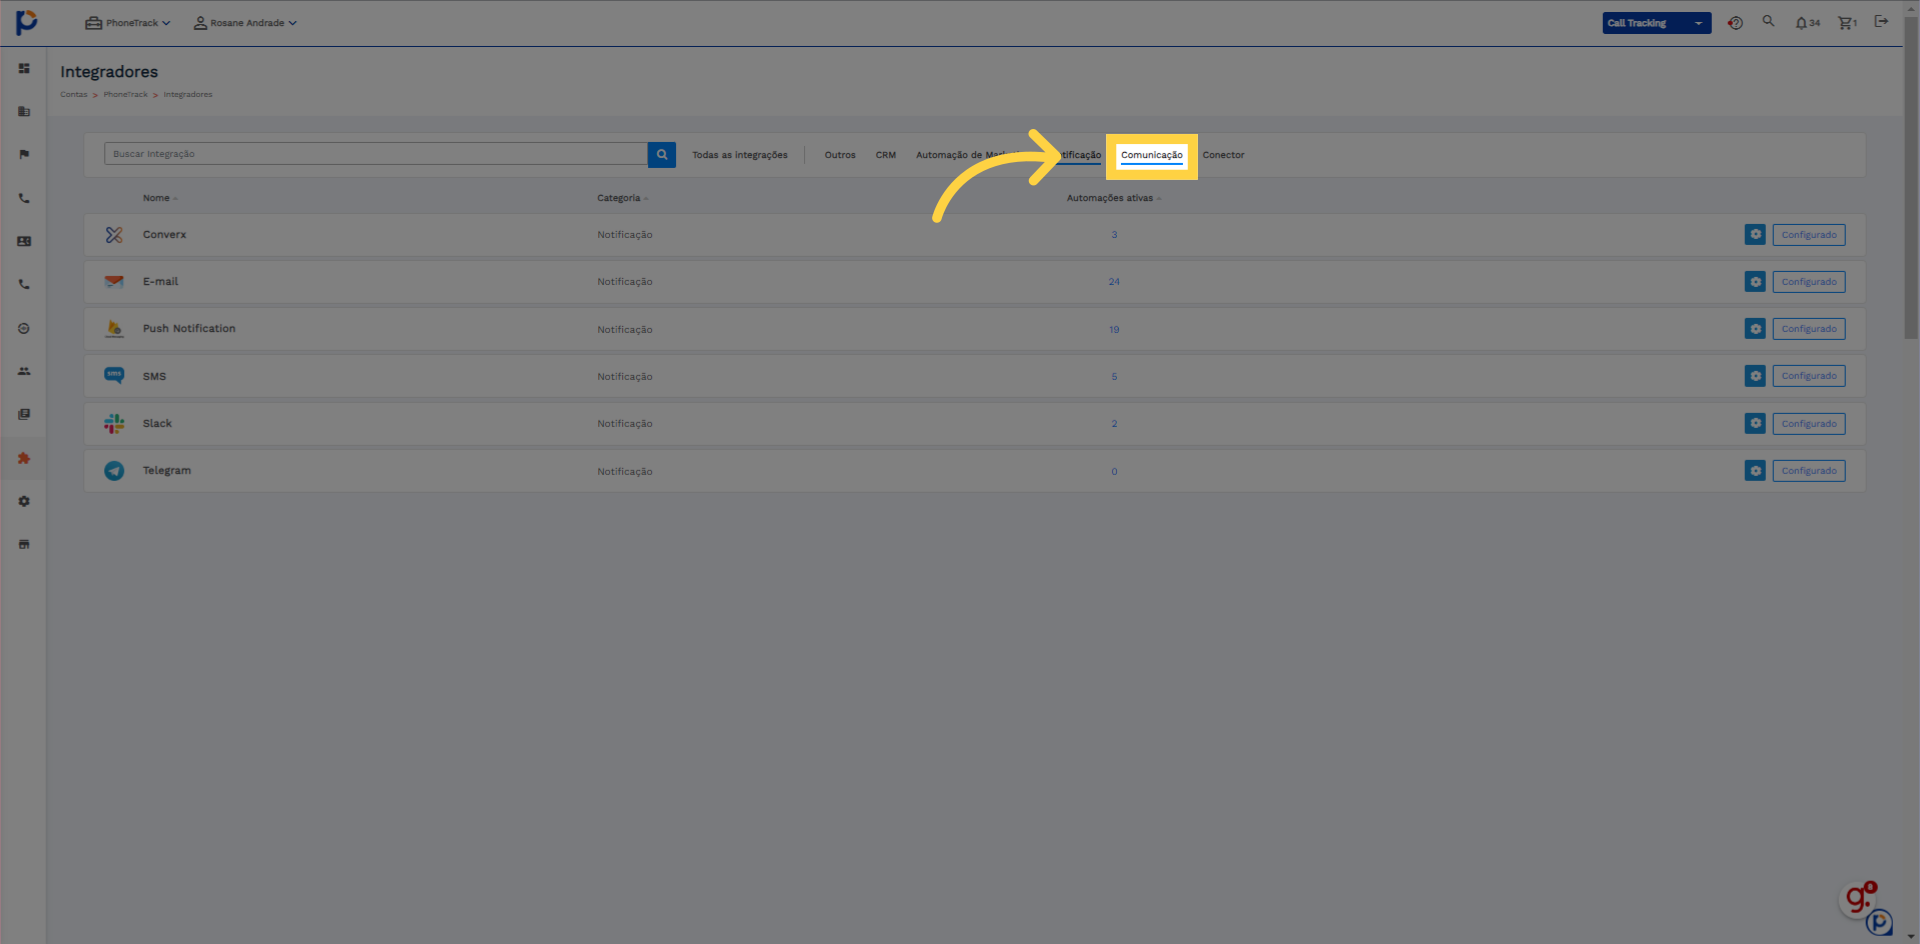Open the contact card icon in sidebar

(24, 242)
